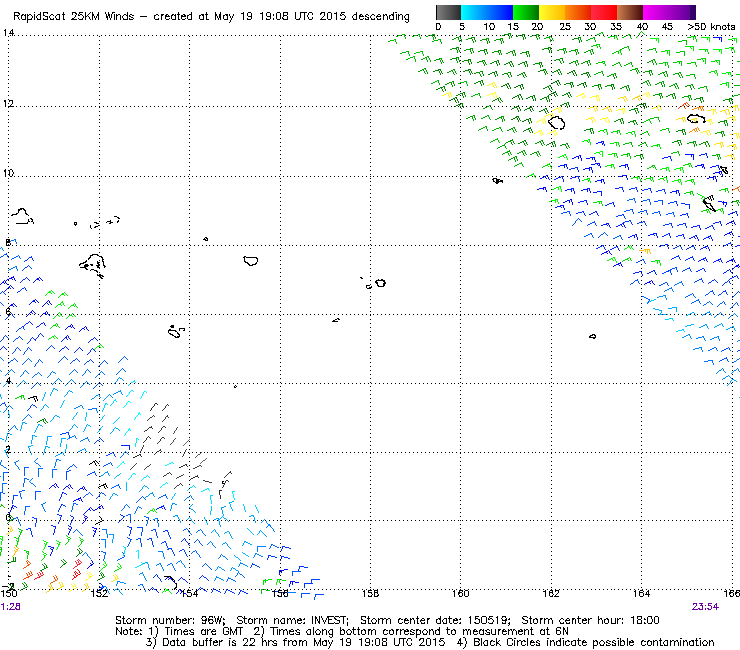Pick the red 30-35 knots legend swatch
740x650 pixels.
pos(604,12)
